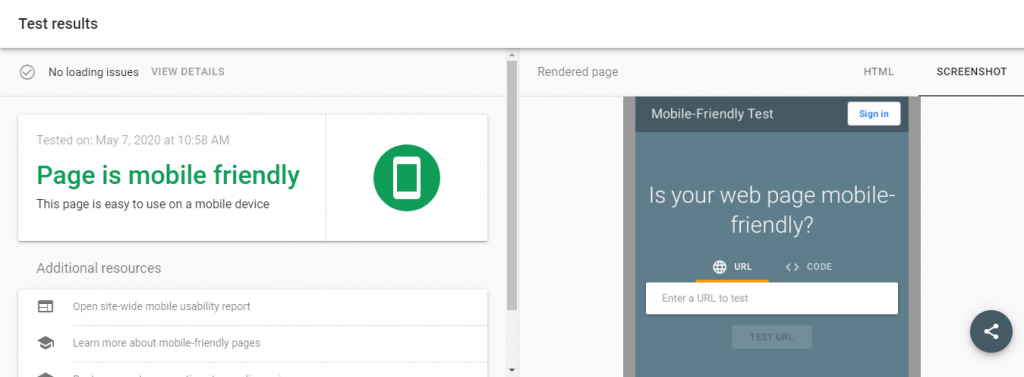Click the green mobile phone icon
Screen dimensions: 1024x377
point(407,178)
